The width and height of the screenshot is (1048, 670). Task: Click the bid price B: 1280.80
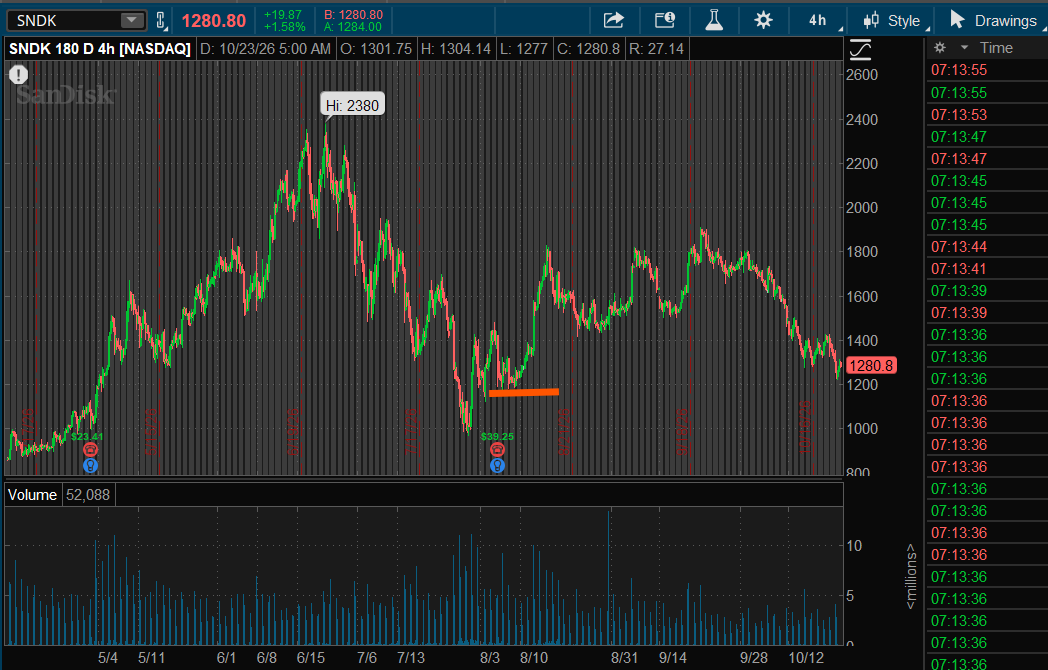click(x=354, y=15)
